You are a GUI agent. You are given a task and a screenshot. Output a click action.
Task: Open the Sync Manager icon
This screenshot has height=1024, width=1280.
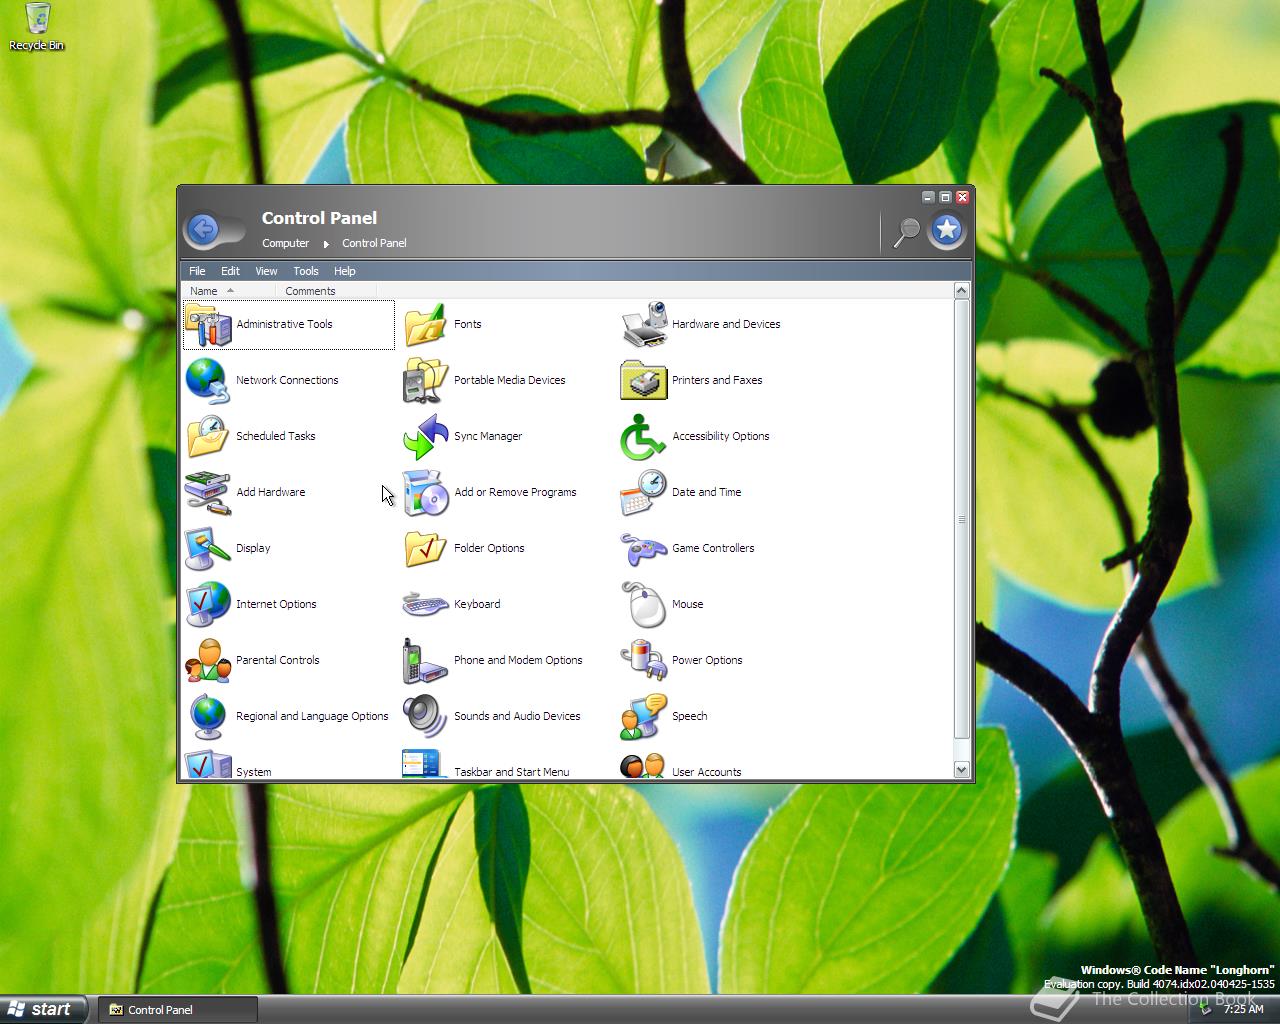(x=426, y=437)
